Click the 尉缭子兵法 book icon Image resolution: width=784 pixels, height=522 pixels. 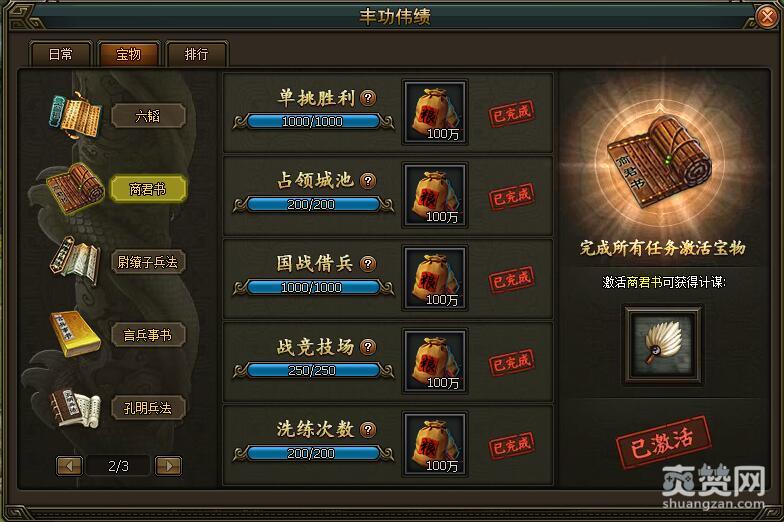coord(76,261)
